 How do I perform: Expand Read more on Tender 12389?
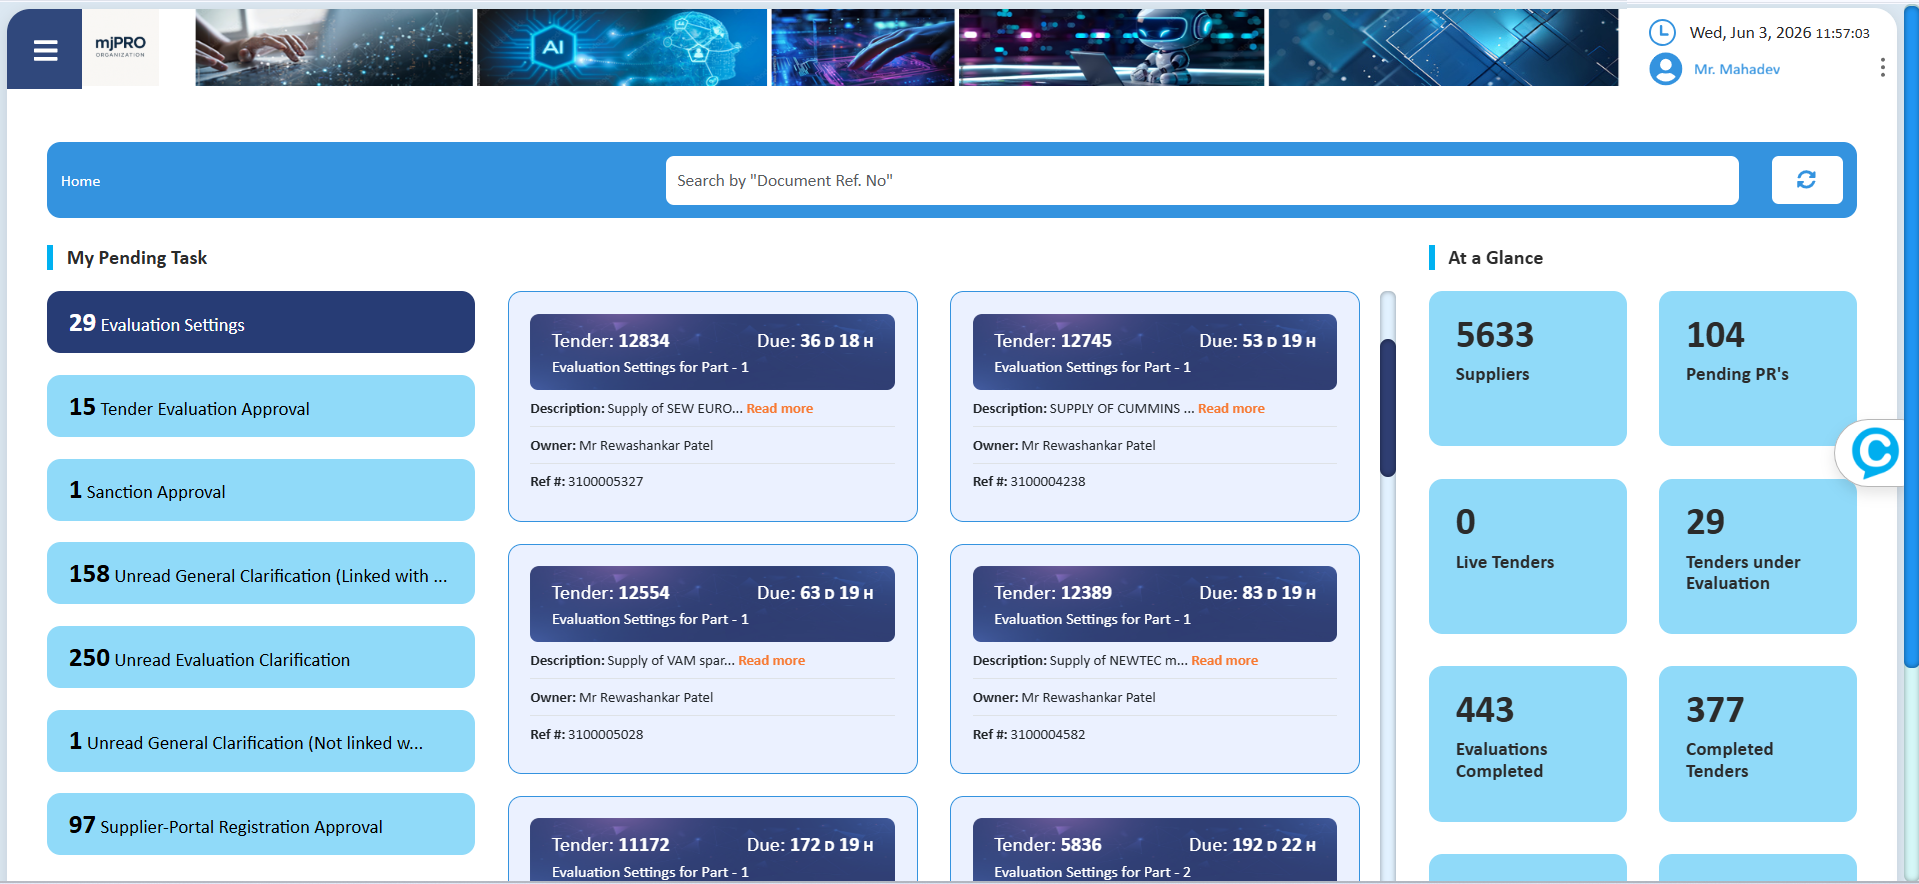pos(1224,660)
